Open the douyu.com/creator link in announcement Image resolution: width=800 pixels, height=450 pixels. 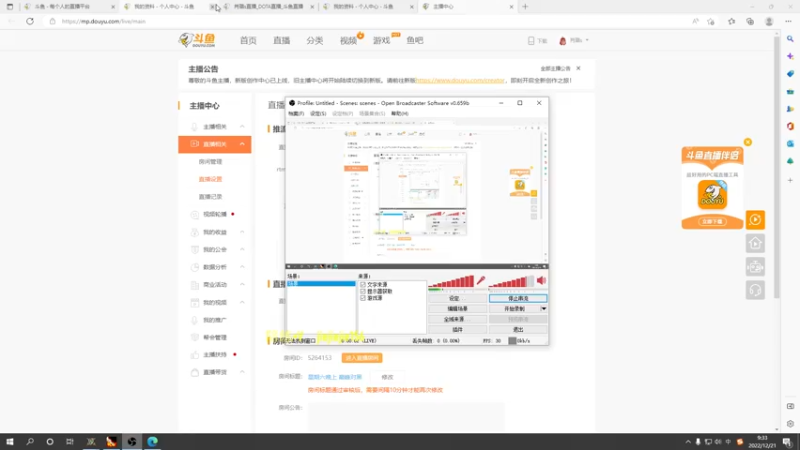(x=460, y=80)
